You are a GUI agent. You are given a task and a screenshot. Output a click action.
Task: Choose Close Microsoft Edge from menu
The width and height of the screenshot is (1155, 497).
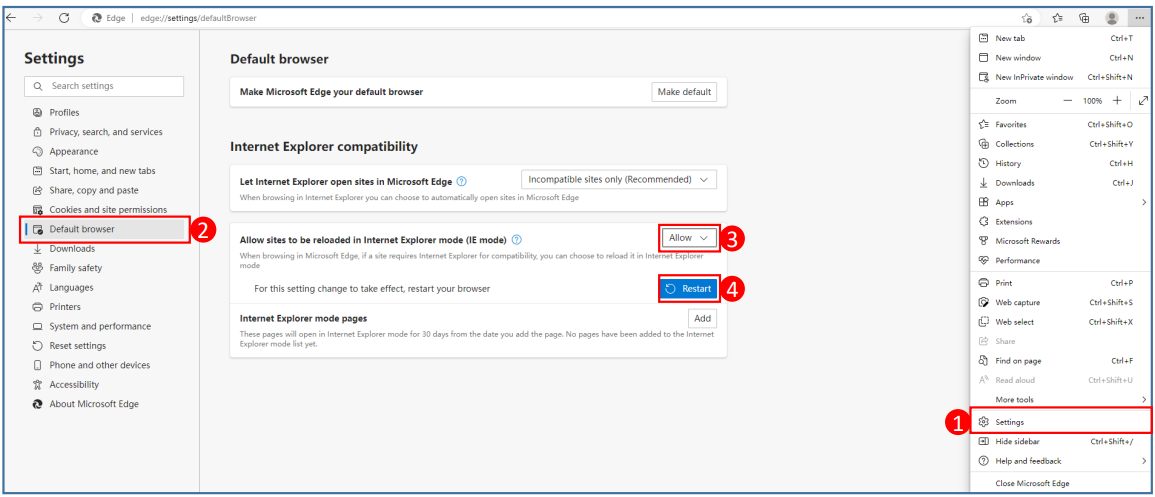1059,484
